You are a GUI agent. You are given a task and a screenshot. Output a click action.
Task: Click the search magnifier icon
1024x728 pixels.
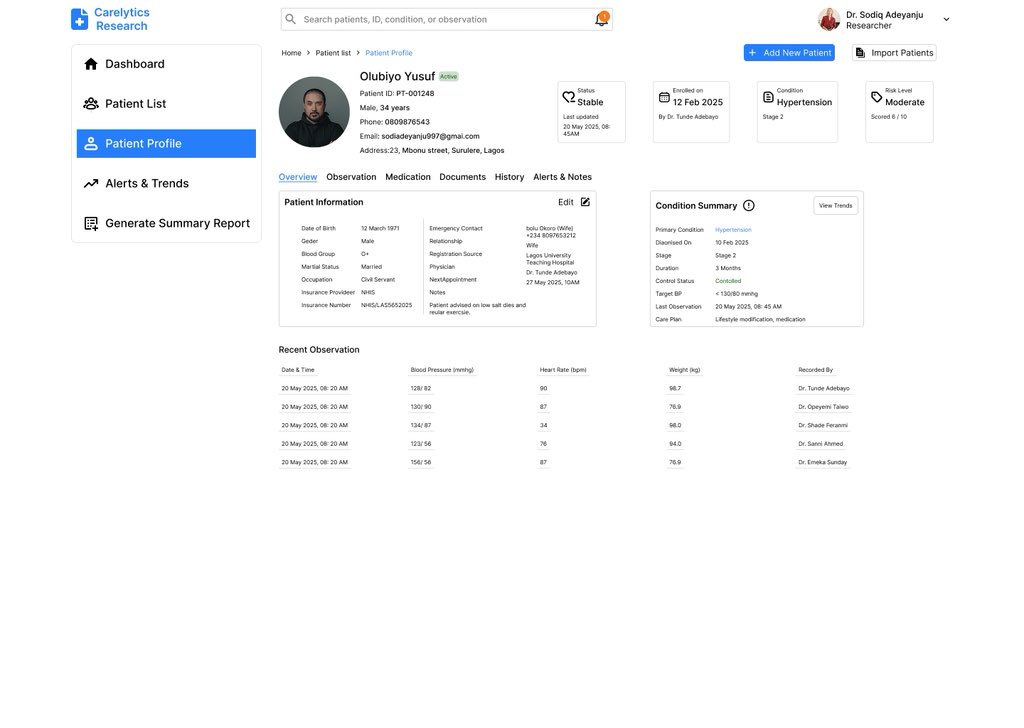pos(291,19)
